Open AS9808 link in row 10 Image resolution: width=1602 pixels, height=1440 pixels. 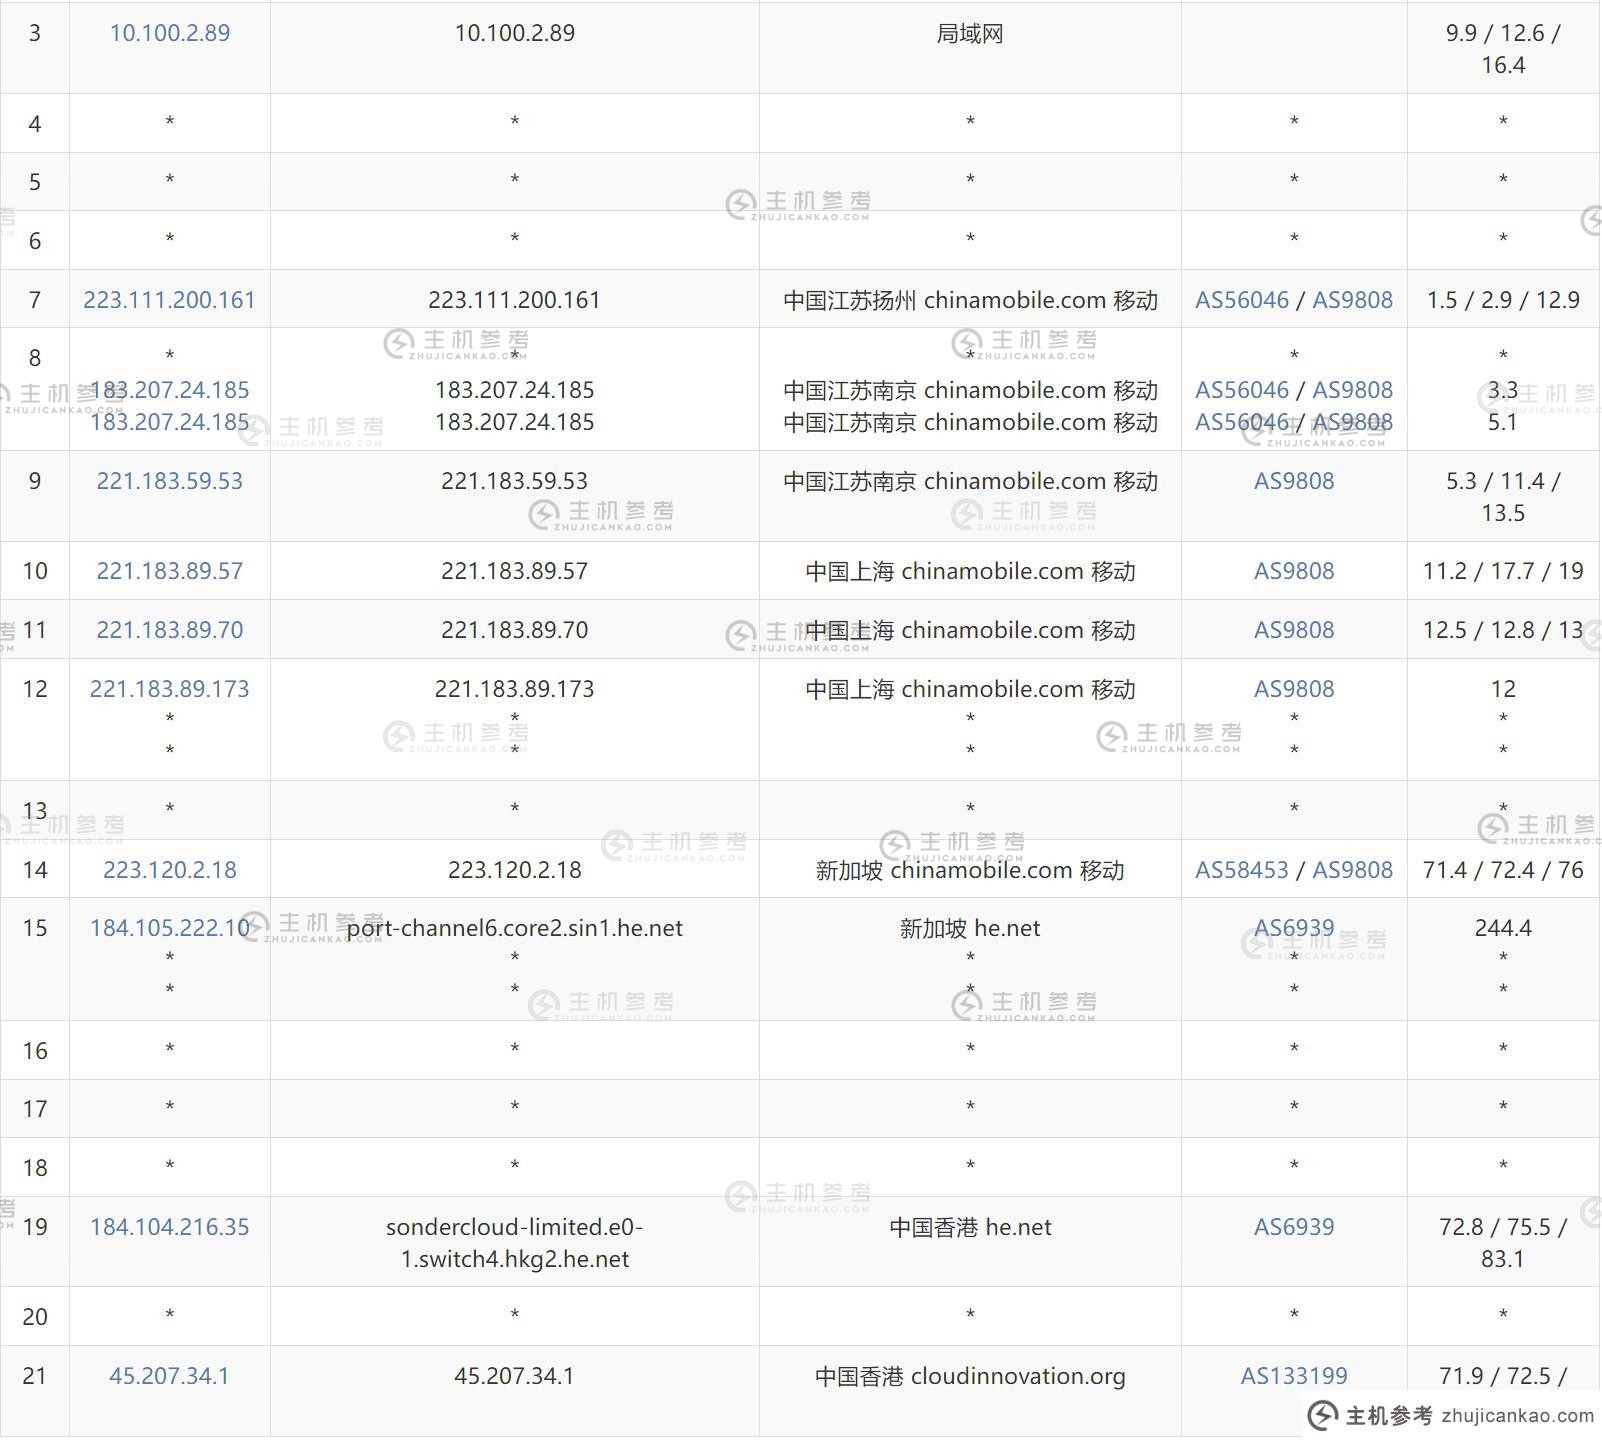[x=1294, y=571]
